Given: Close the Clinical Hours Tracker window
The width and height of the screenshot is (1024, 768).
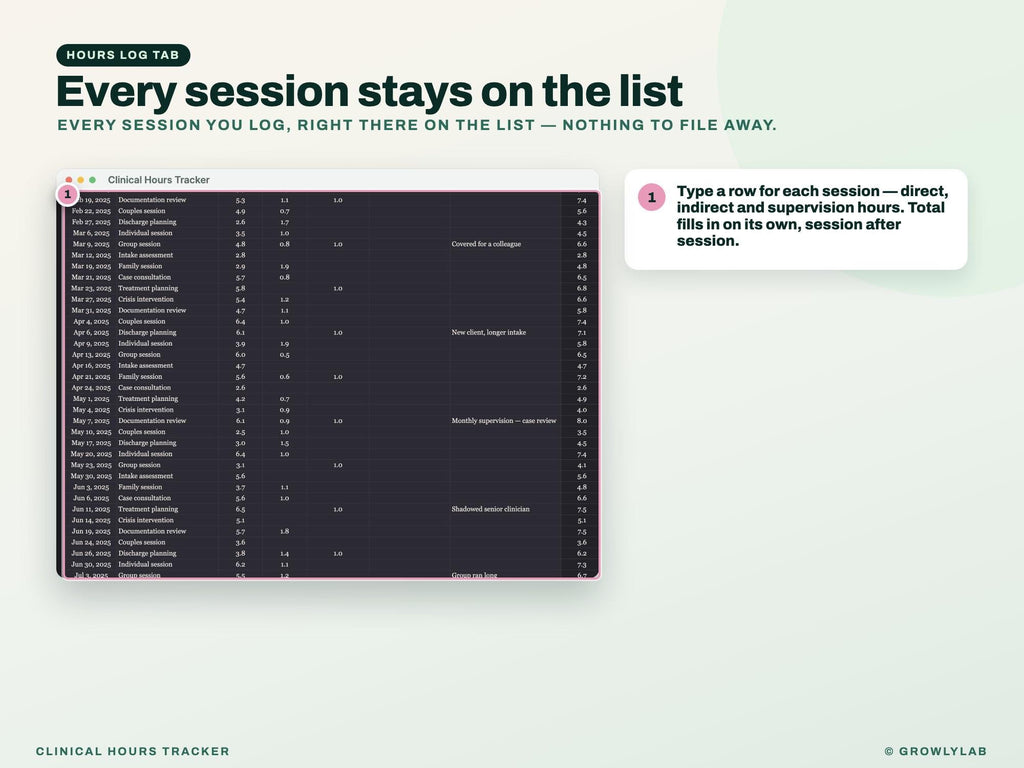Looking at the screenshot, I should [x=69, y=180].
